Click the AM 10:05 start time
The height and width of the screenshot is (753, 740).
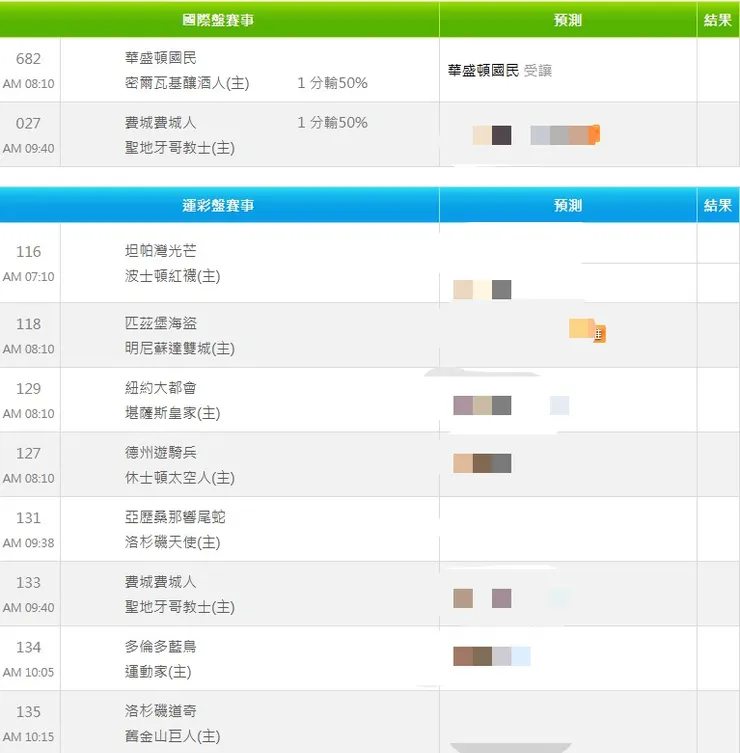[x=28, y=672]
